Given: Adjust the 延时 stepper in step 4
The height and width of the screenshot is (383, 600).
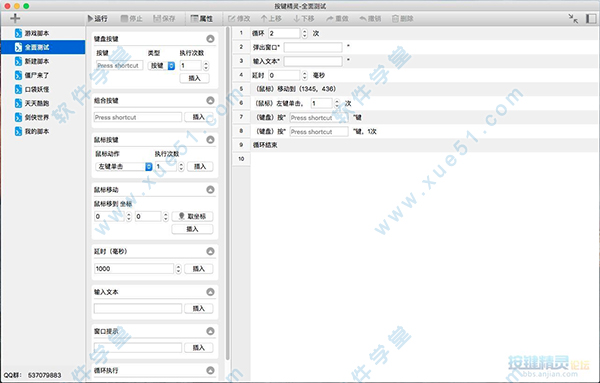Looking at the screenshot, I should (305, 75).
